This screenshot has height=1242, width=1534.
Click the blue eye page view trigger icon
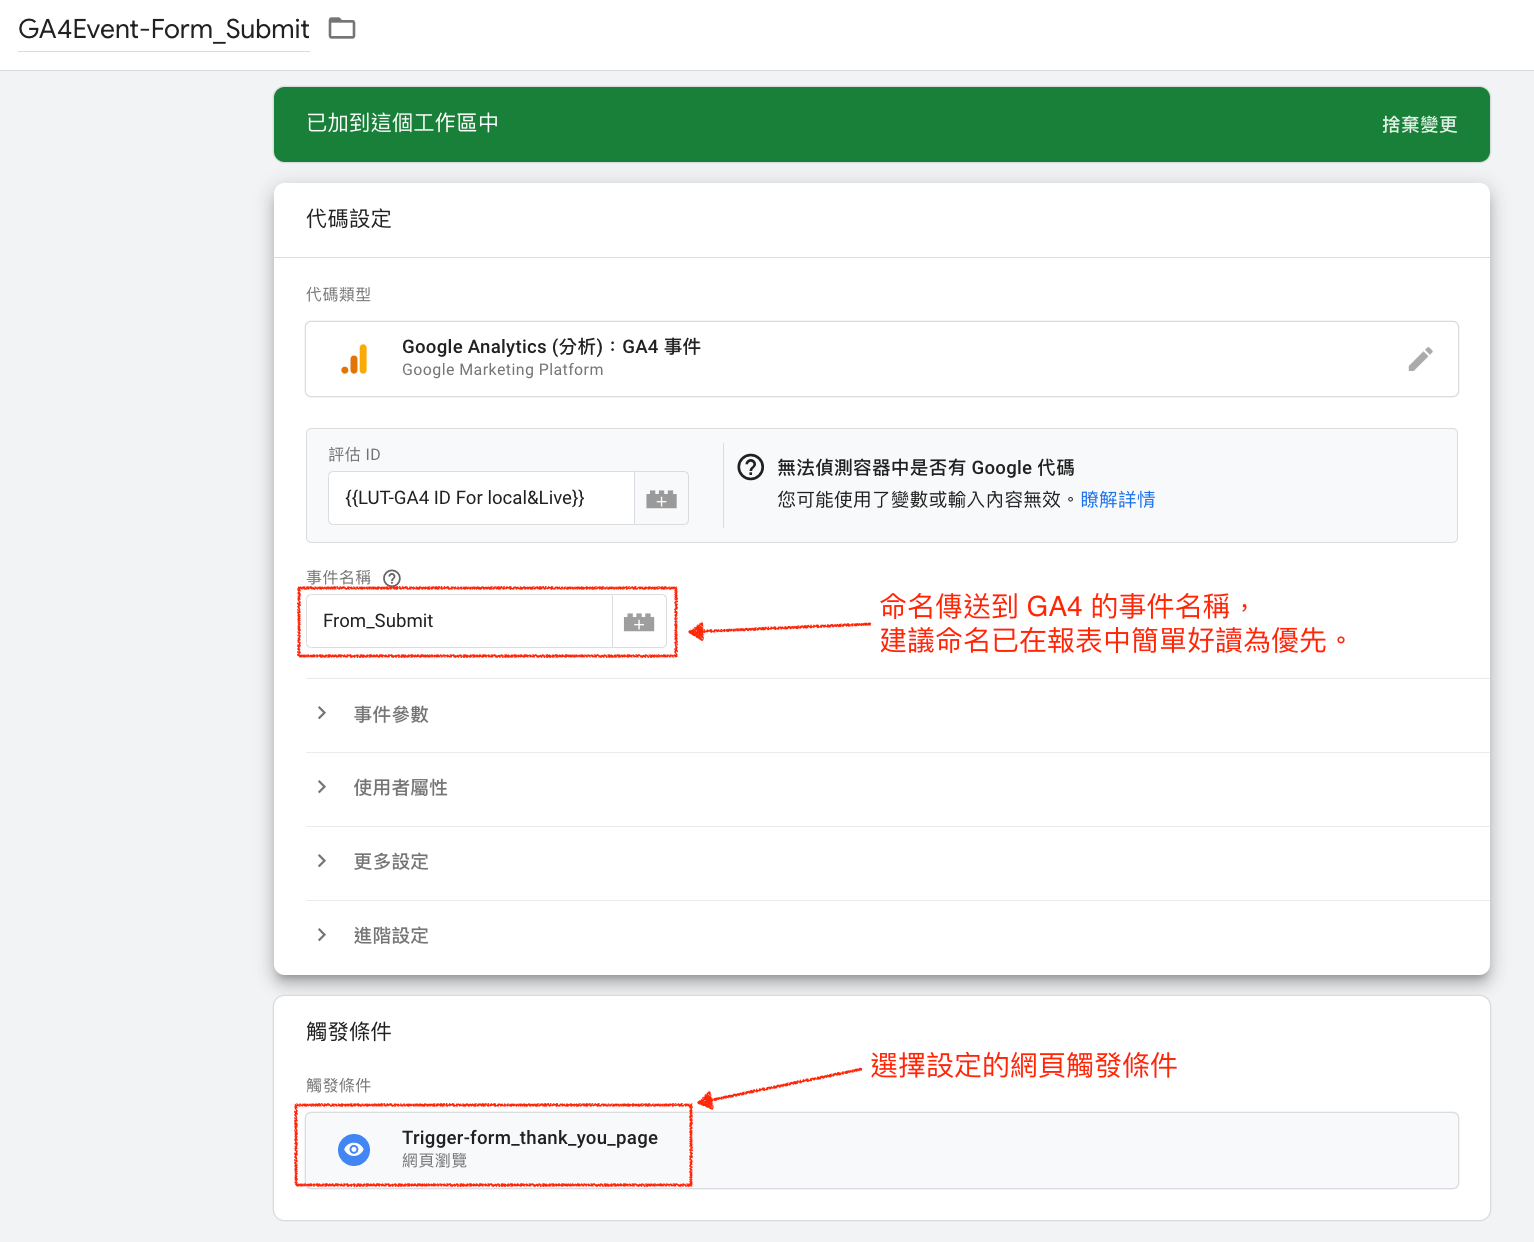point(354,1150)
